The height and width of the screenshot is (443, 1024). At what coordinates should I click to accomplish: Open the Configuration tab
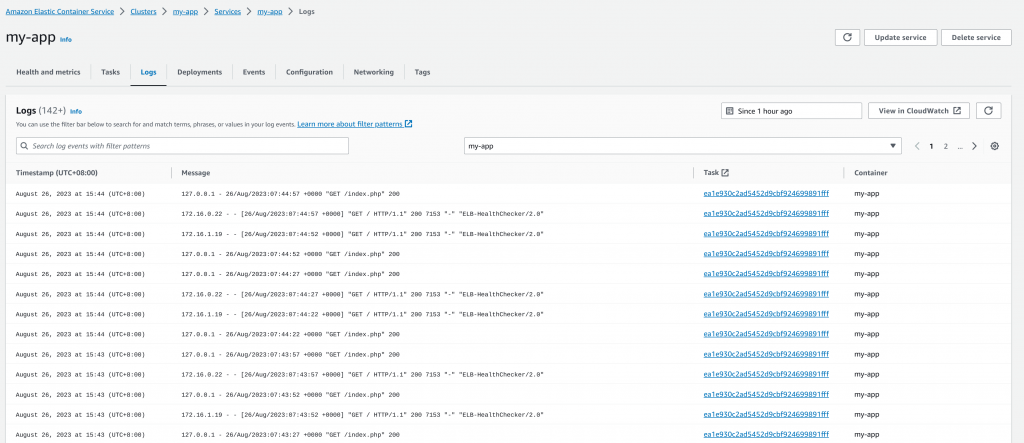pos(310,73)
